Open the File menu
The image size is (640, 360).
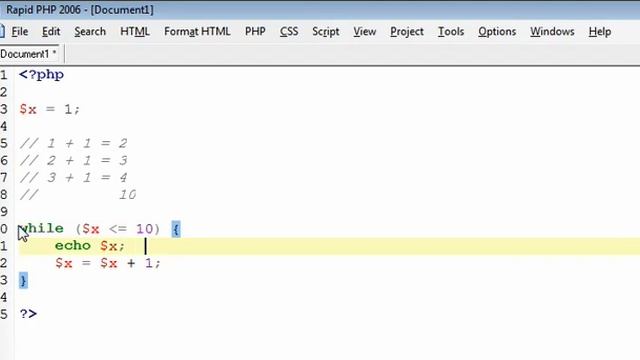[19, 32]
